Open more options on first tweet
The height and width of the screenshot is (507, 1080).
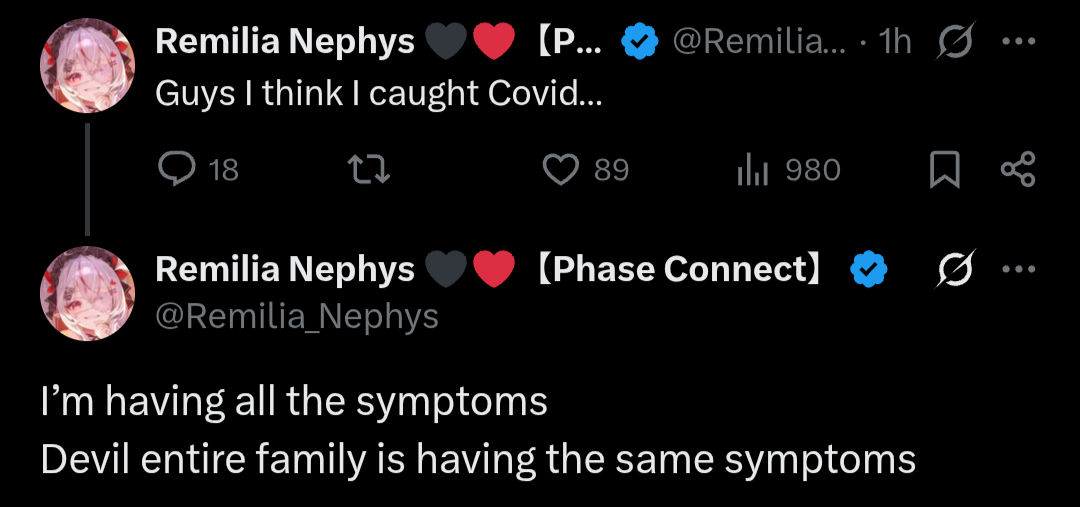point(1019,42)
